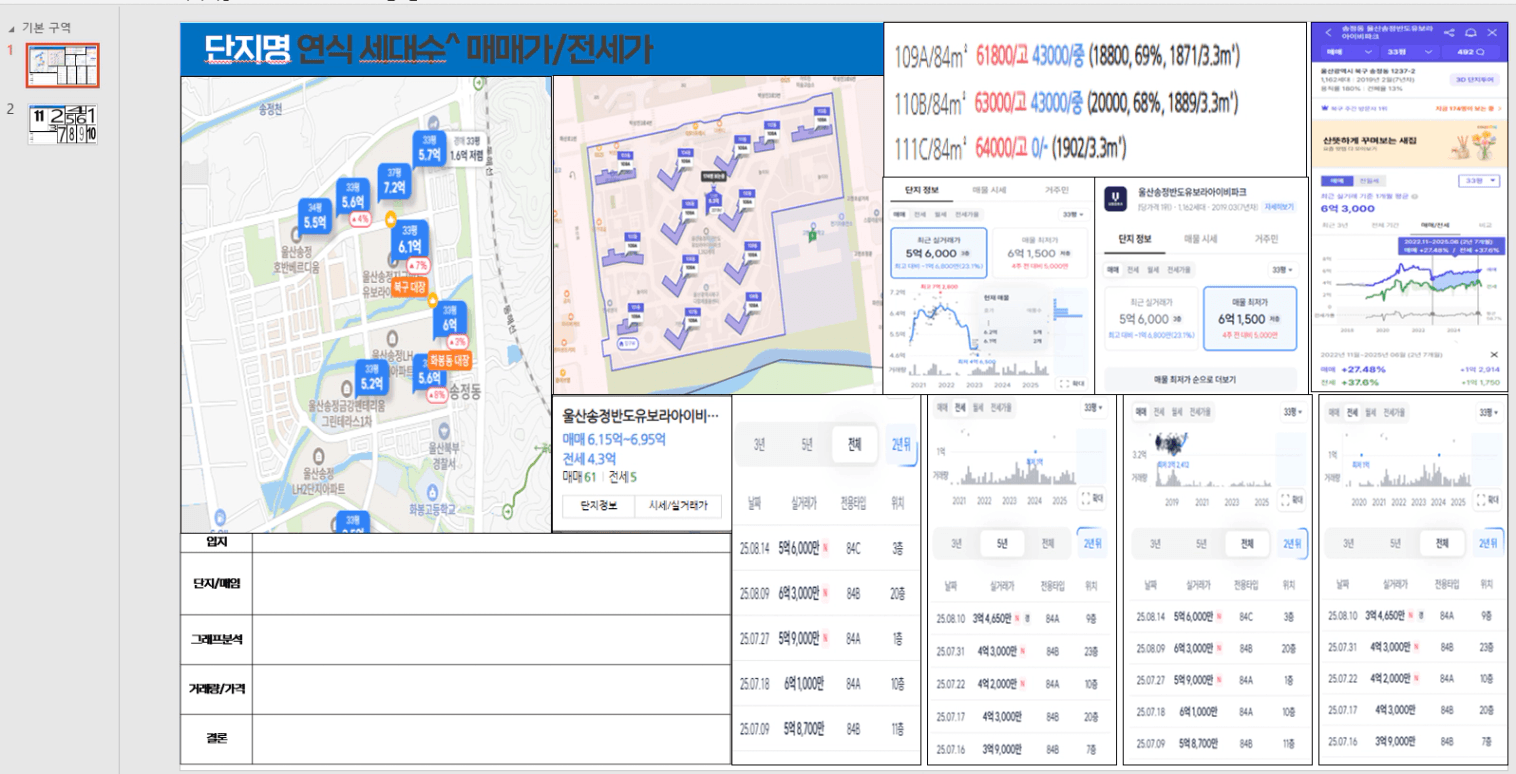Click the 5.7억 33평 price marker on map

pyautogui.click(x=429, y=149)
